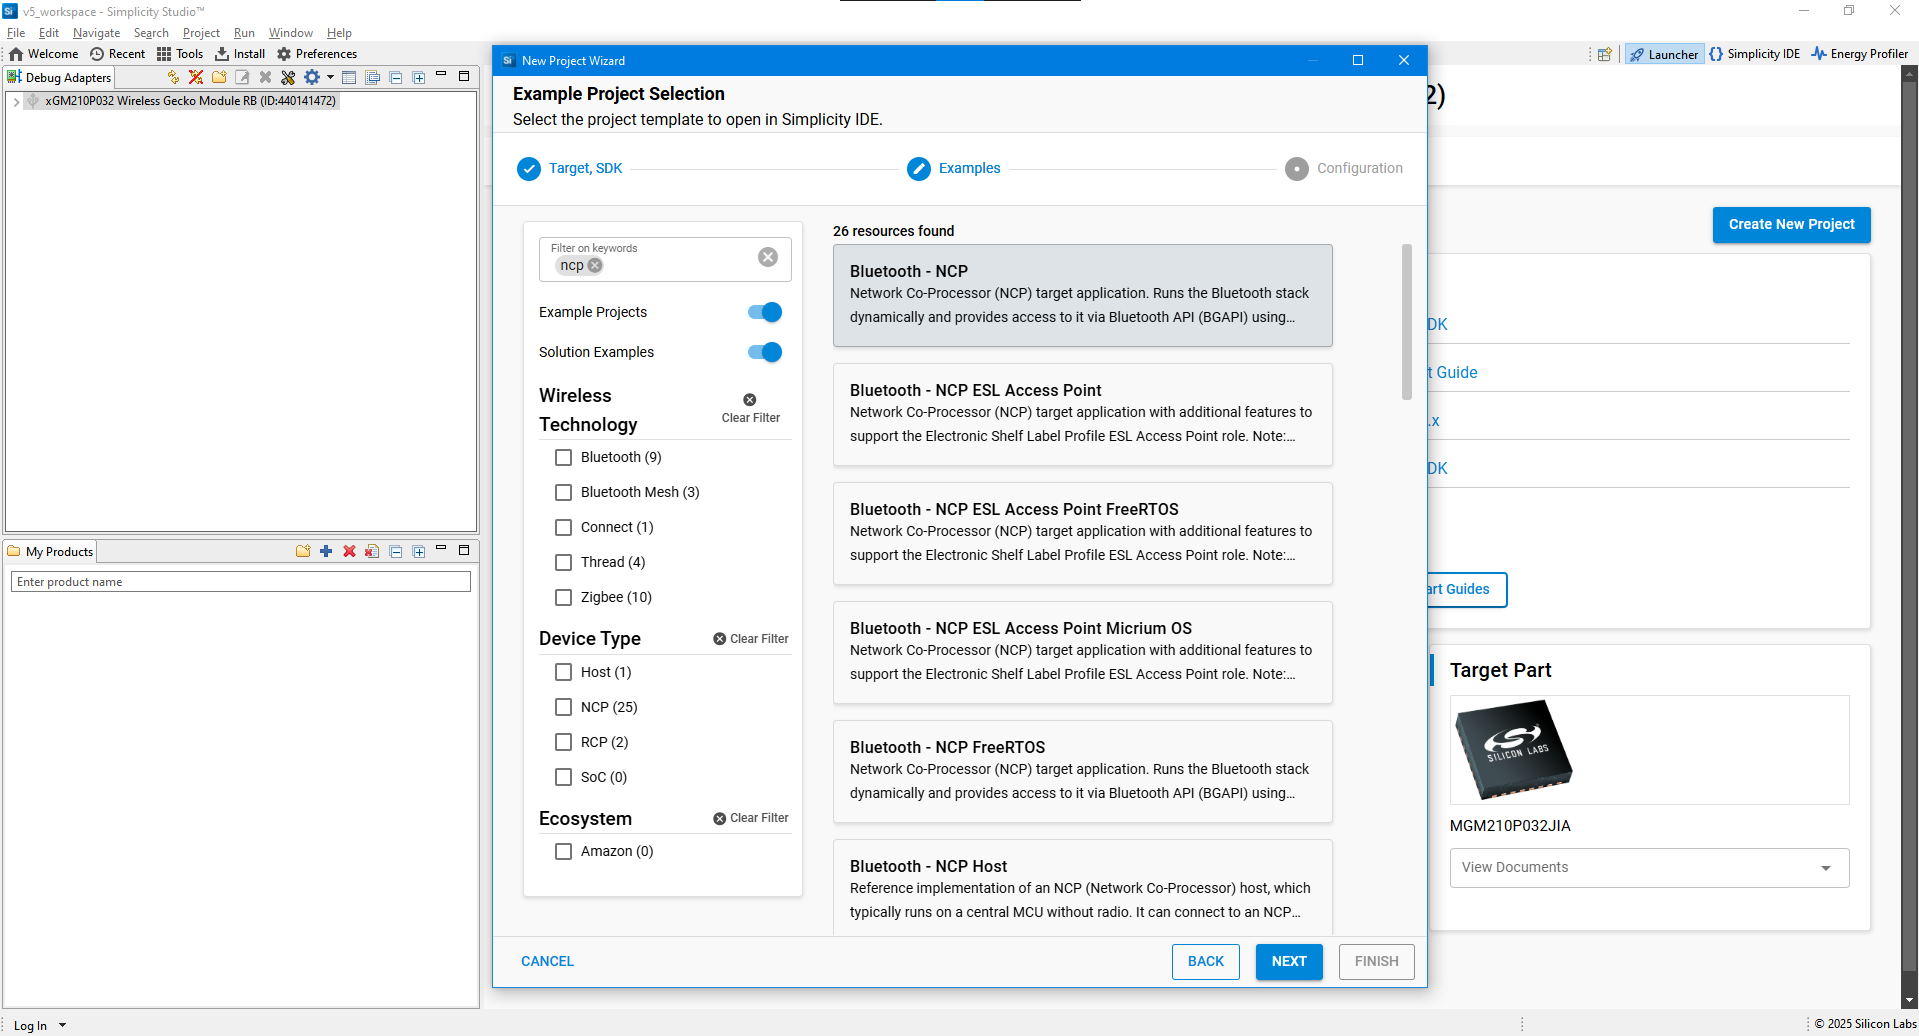Check the Zigbee (10) filter
This screenshot has height=1036, width=1919.
pos(564,597)
